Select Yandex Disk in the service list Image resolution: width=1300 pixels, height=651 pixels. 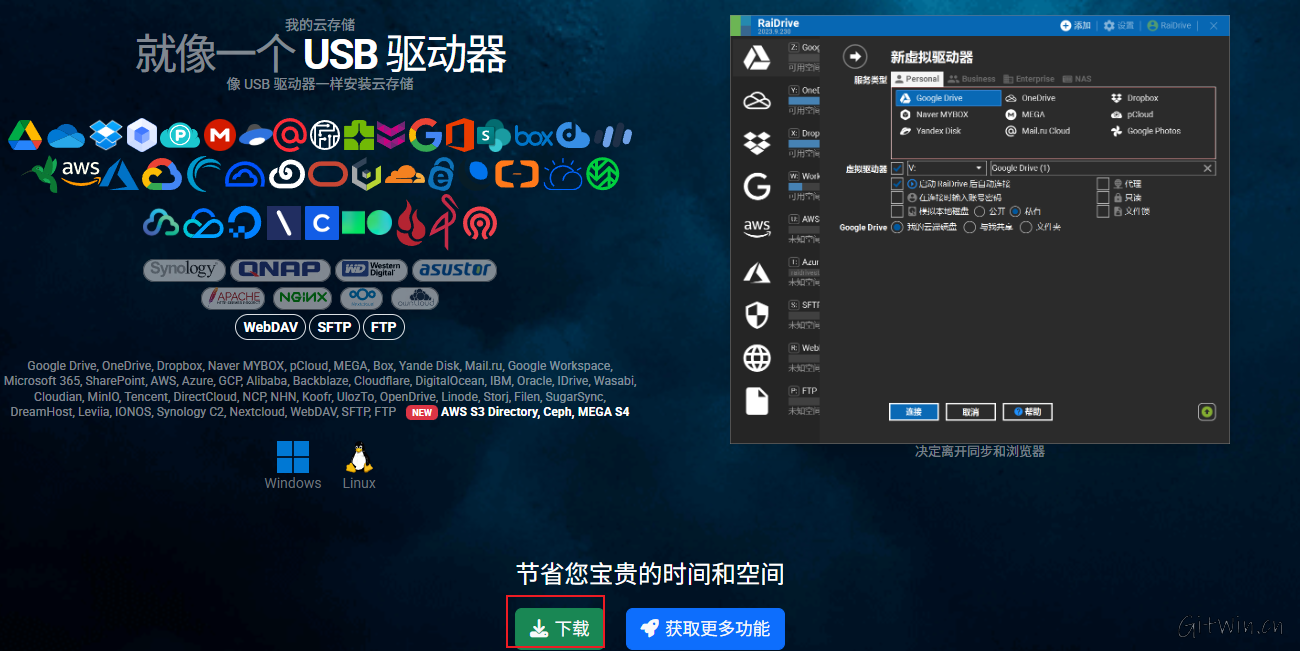pos(930,131)
